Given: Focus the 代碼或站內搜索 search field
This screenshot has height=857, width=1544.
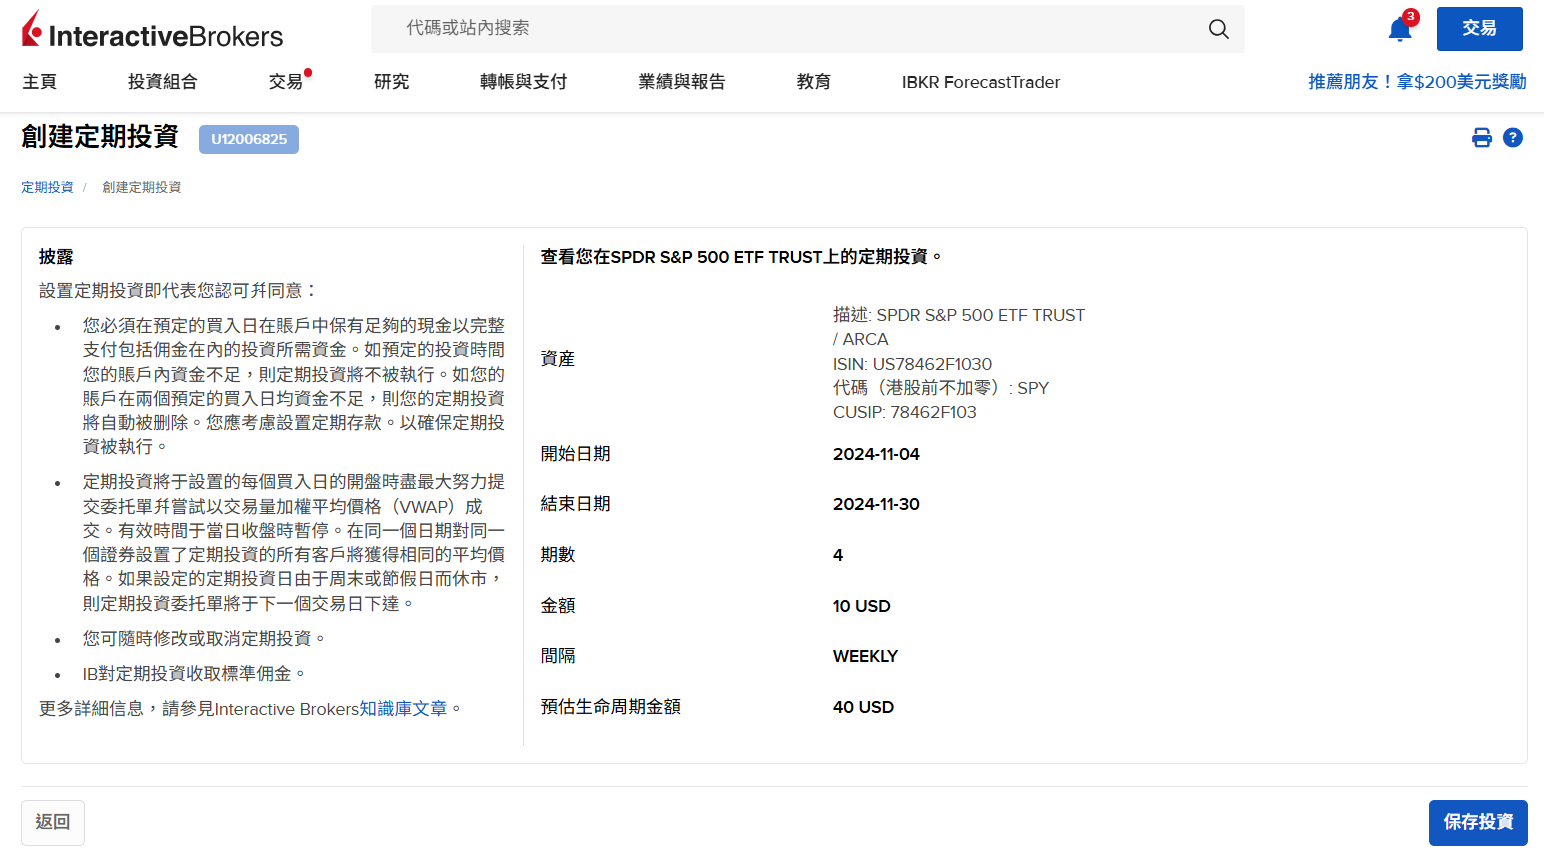Looking at the screenshot, I should point(808,29).
